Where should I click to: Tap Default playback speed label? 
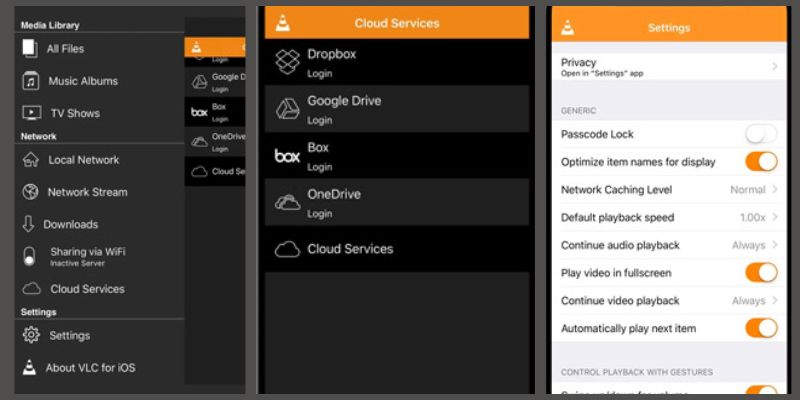[617, 217]
